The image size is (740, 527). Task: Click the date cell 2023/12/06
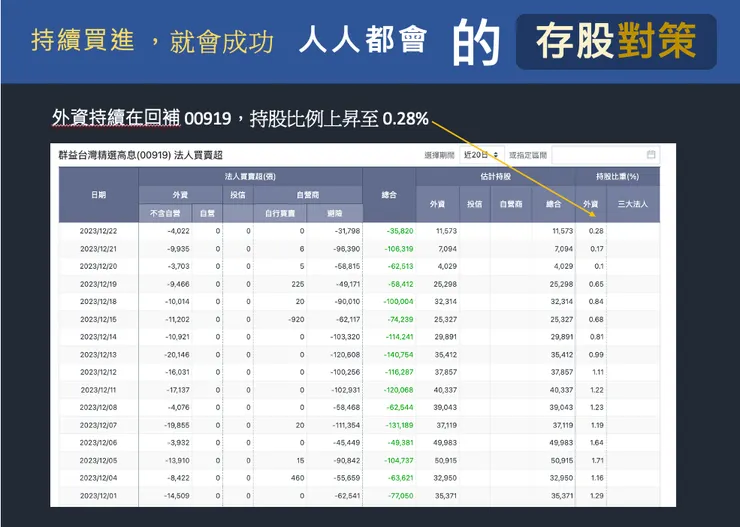point(98,443)
